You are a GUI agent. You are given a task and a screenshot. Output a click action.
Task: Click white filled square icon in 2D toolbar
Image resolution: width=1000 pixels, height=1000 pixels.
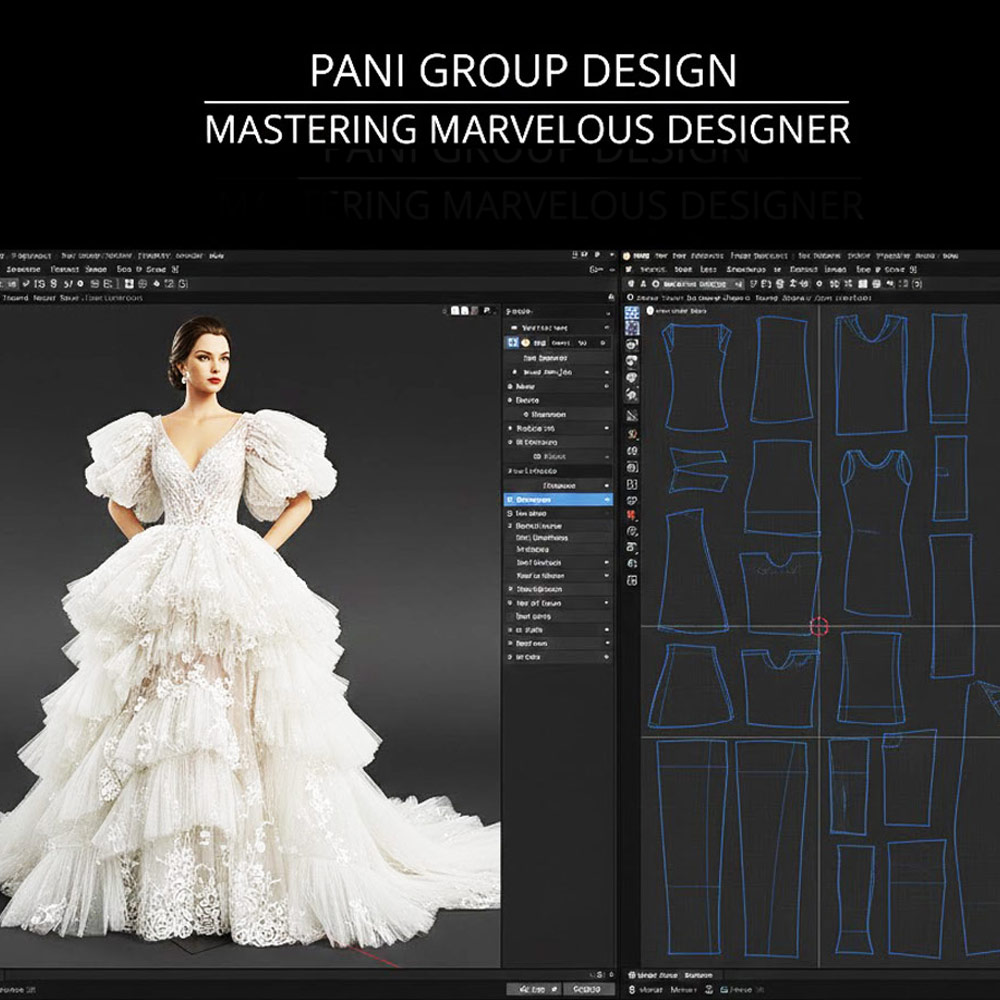tap(862, 284)
